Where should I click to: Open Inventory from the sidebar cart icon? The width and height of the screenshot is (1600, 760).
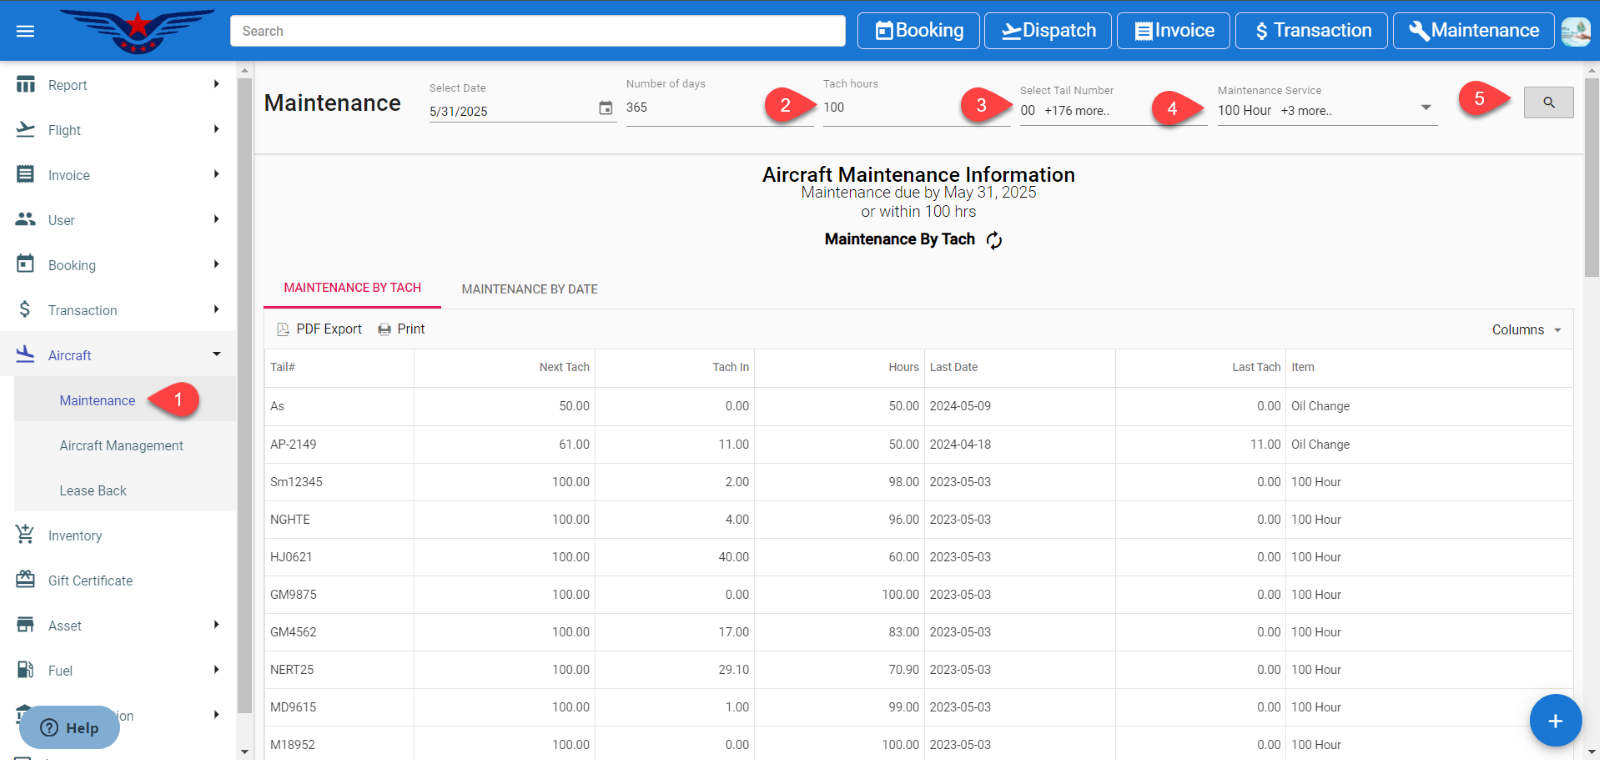click(x=26, y=535)
